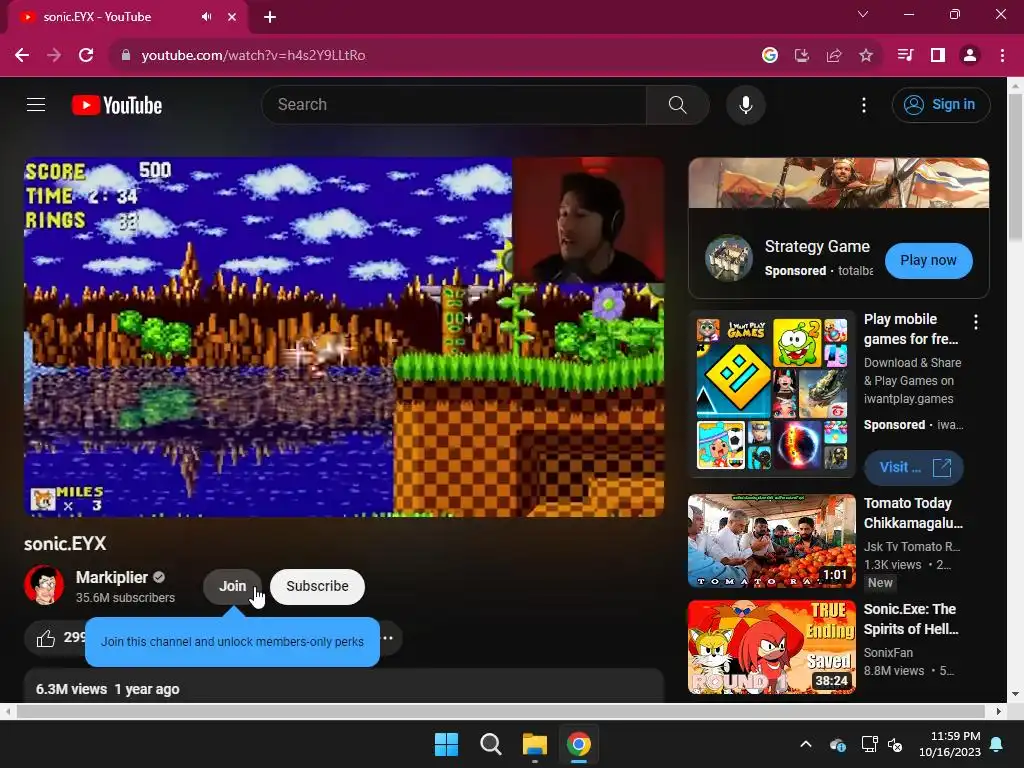Viewport: 1024px width, 768px height.
Task: Open OneDrive cloud tray icon
Action: click(x=838, y=744)
